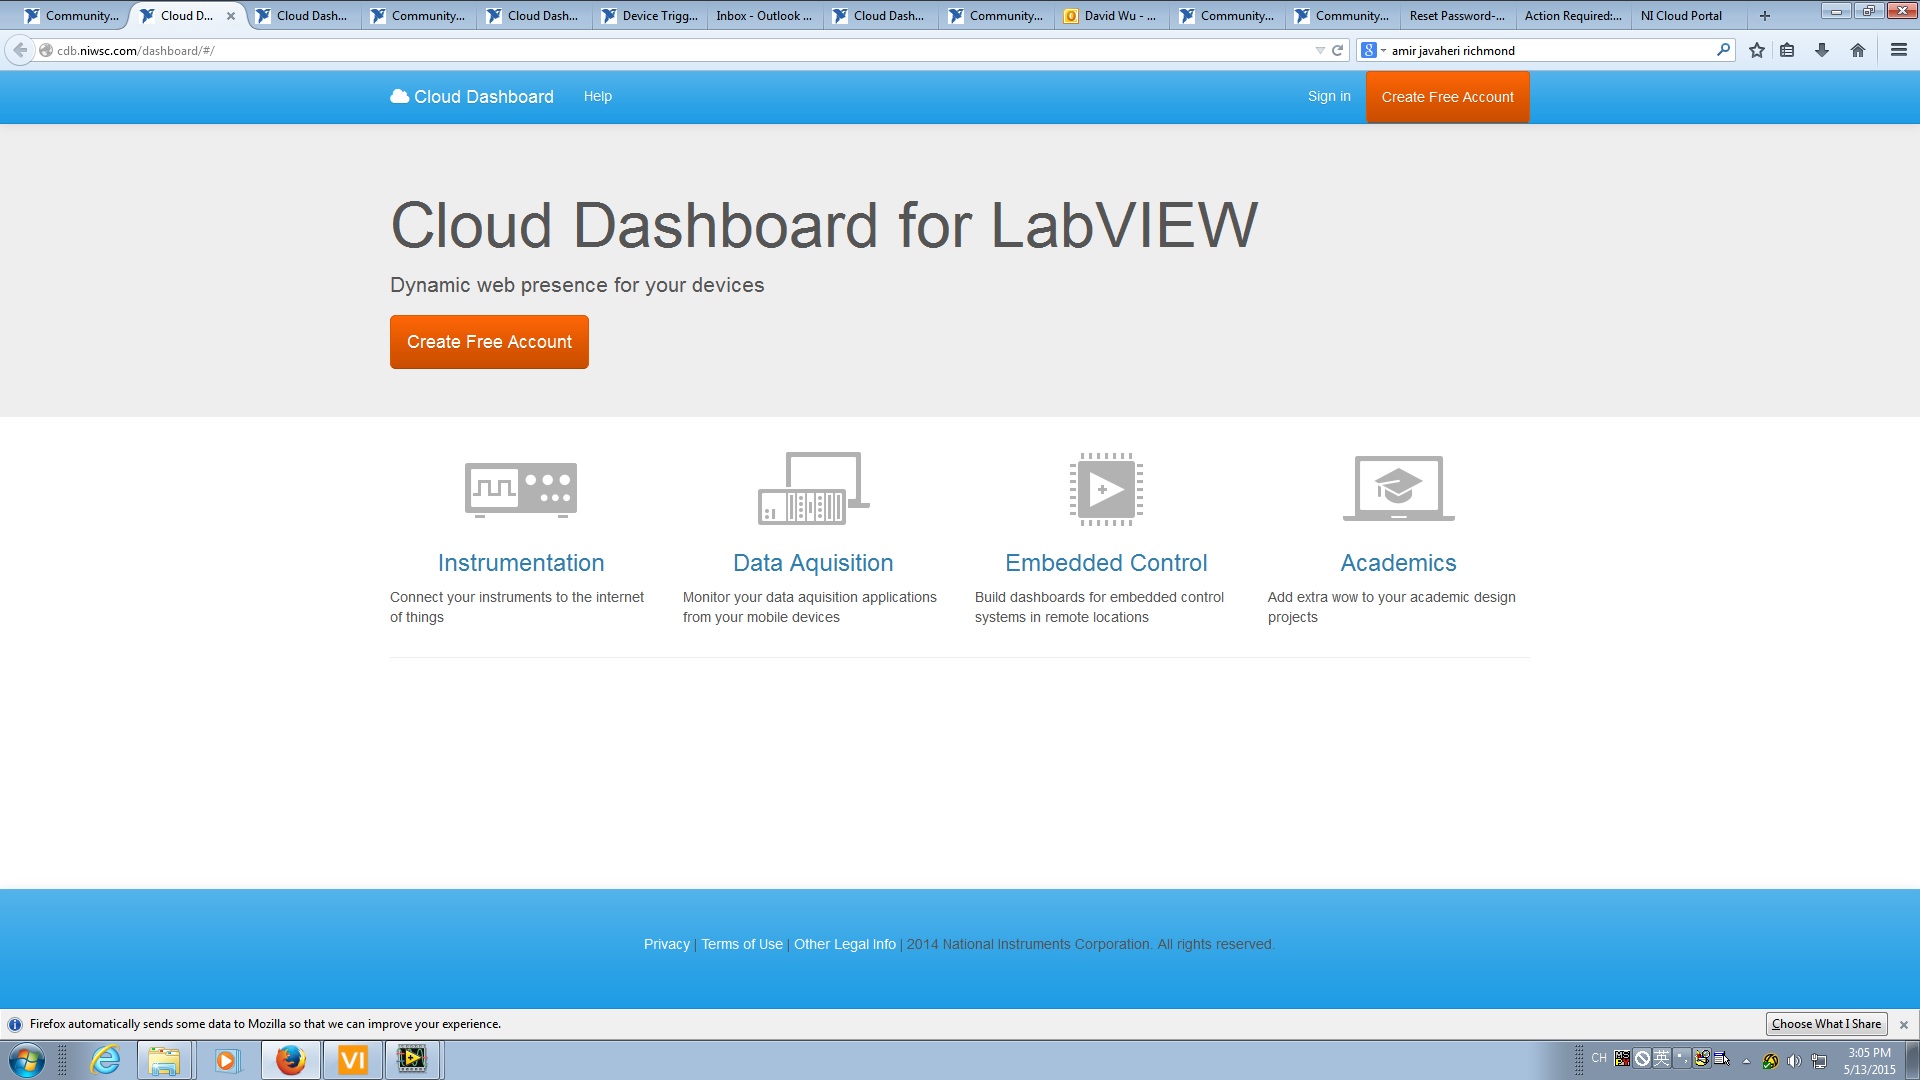This screenshot has height=1080, width=1920.
Task: Open the CH input language selector
Action: [x=1599, y=1058]
